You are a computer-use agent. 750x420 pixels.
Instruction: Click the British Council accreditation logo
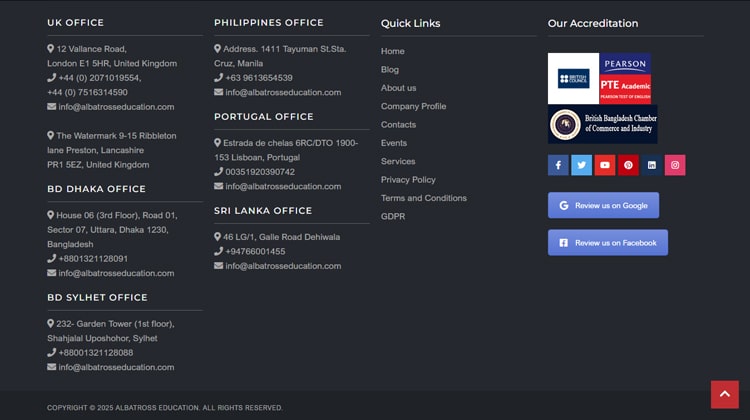click(x=574, y=79)
